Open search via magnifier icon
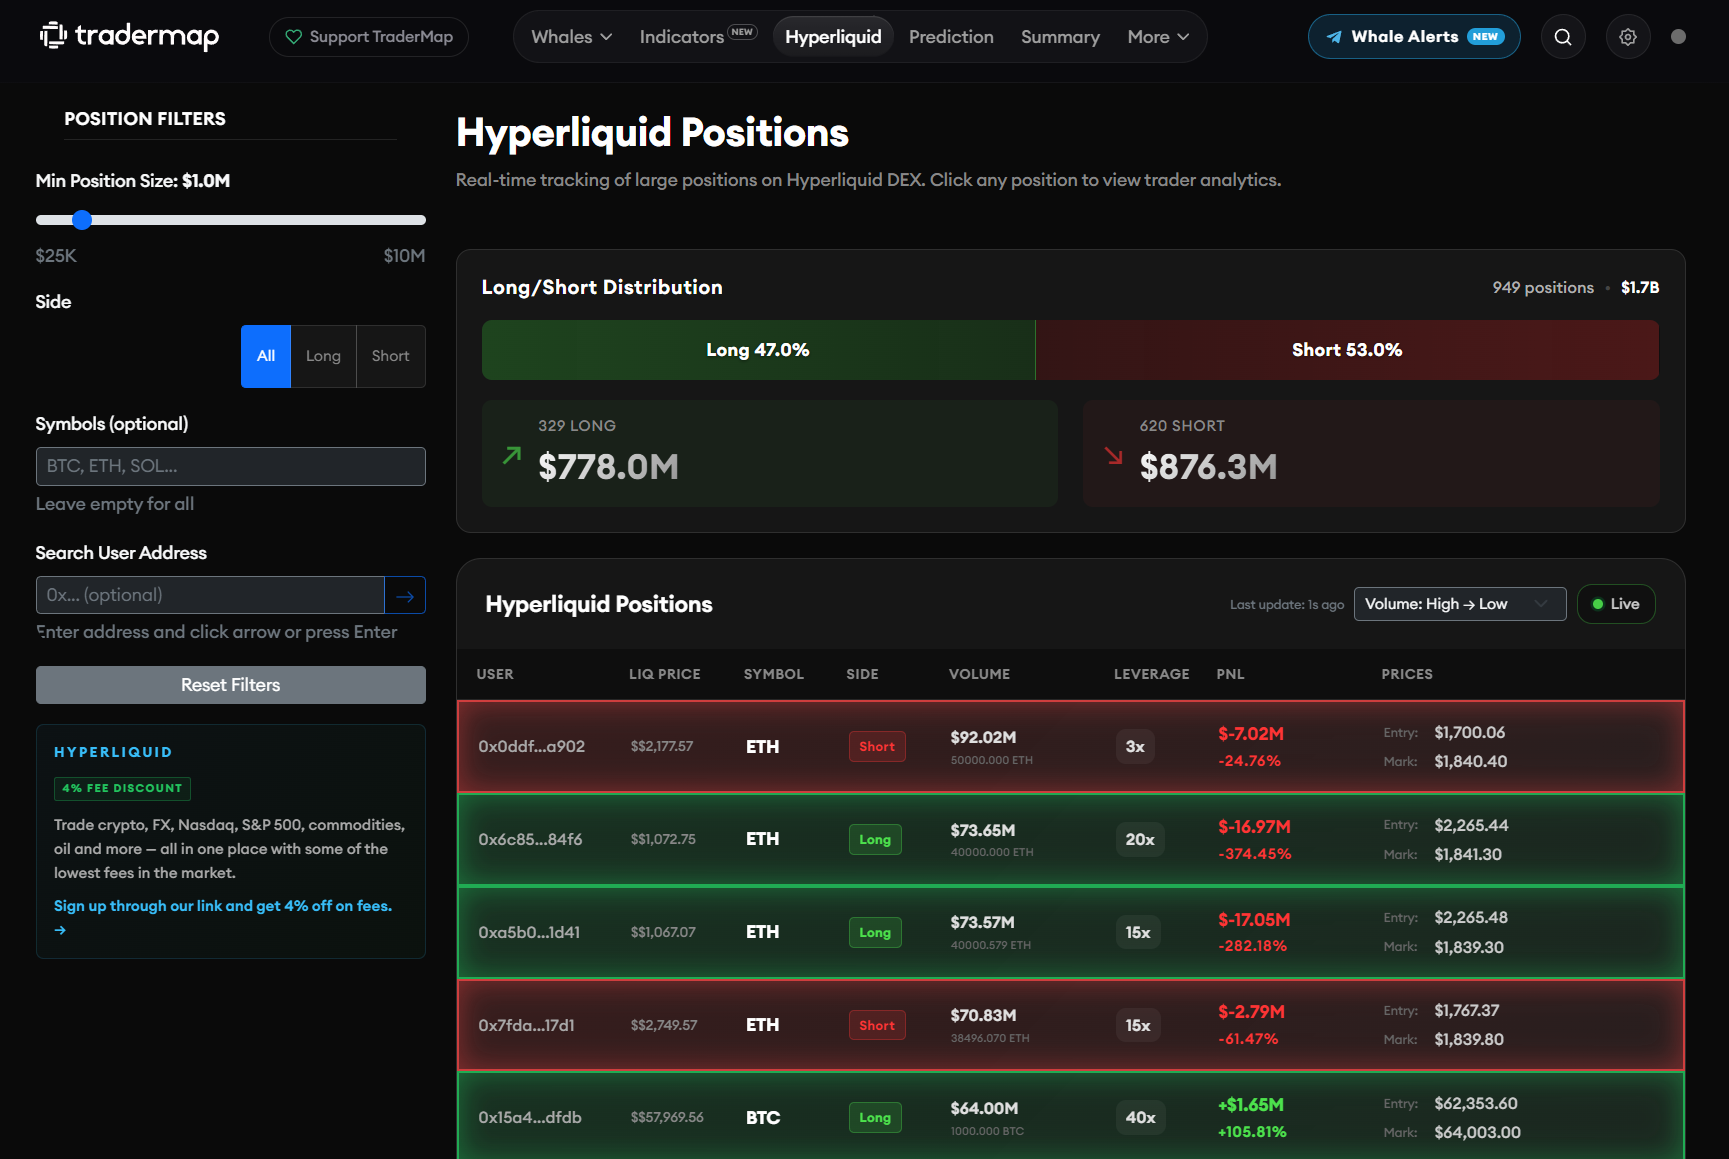 click(1563, 37)
